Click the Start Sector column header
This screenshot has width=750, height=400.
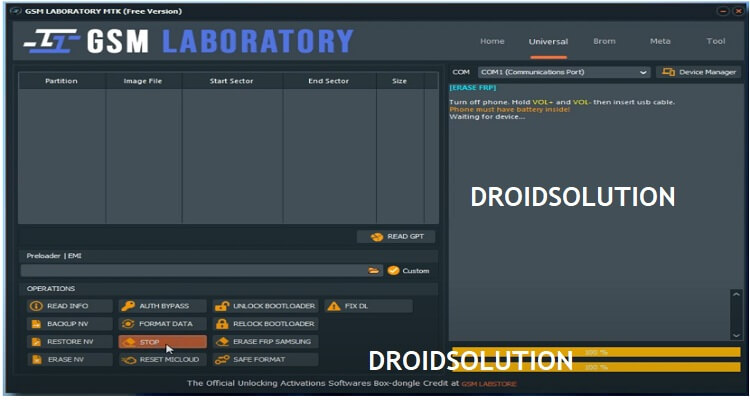click(232, 81)
